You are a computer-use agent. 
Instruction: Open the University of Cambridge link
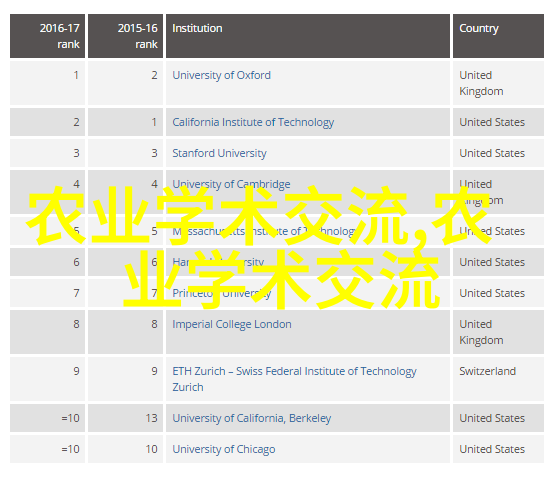coord(231,185)
